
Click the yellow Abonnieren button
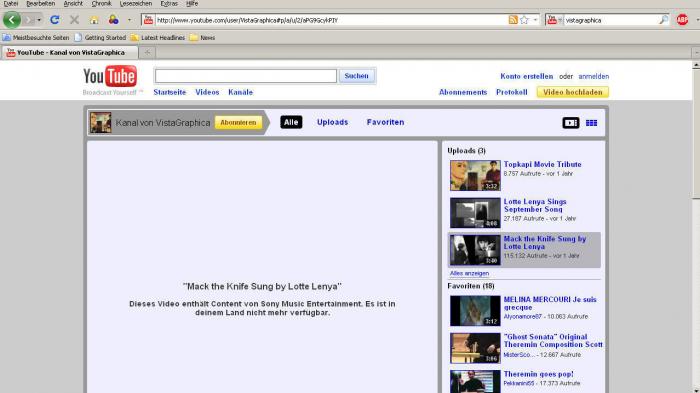(x=238, y=122)
